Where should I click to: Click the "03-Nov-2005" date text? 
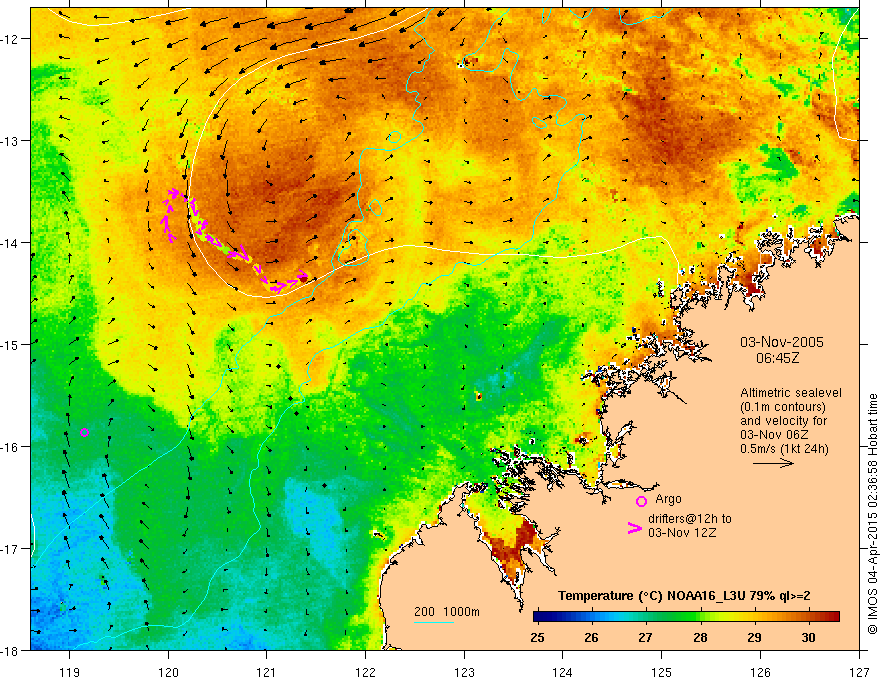point(782,342)
